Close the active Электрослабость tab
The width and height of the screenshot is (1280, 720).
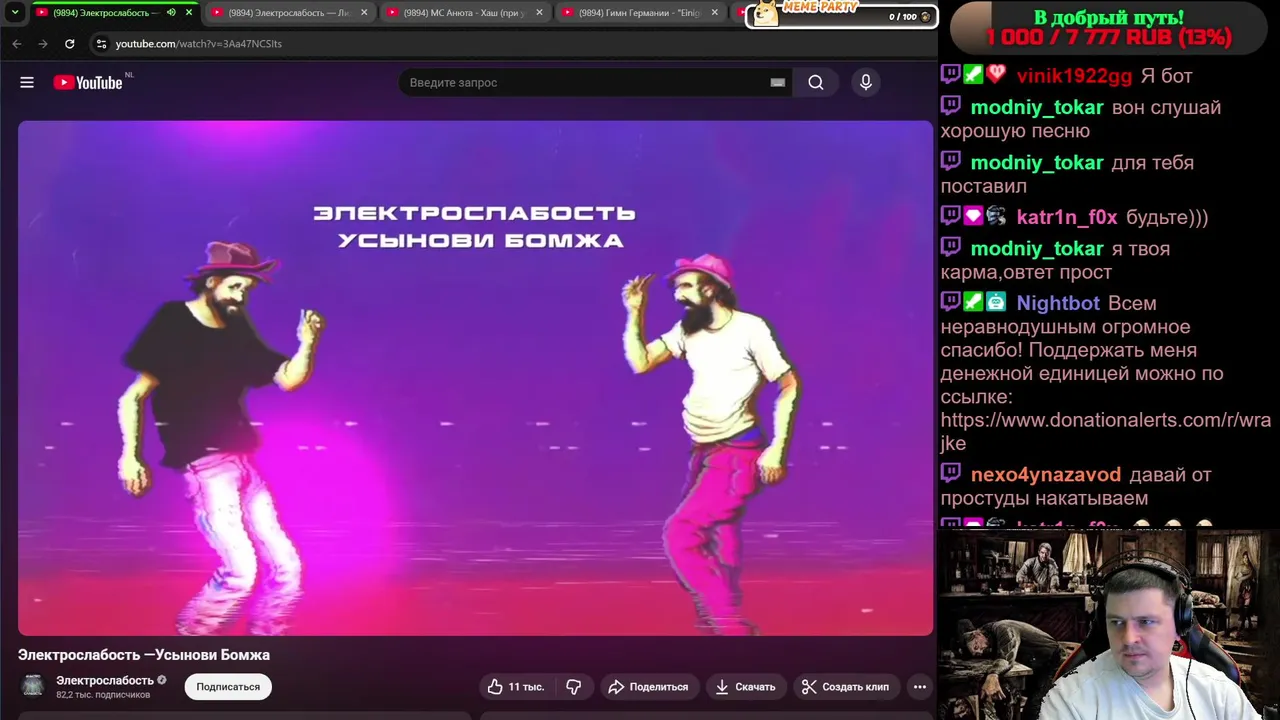(188, 13)
